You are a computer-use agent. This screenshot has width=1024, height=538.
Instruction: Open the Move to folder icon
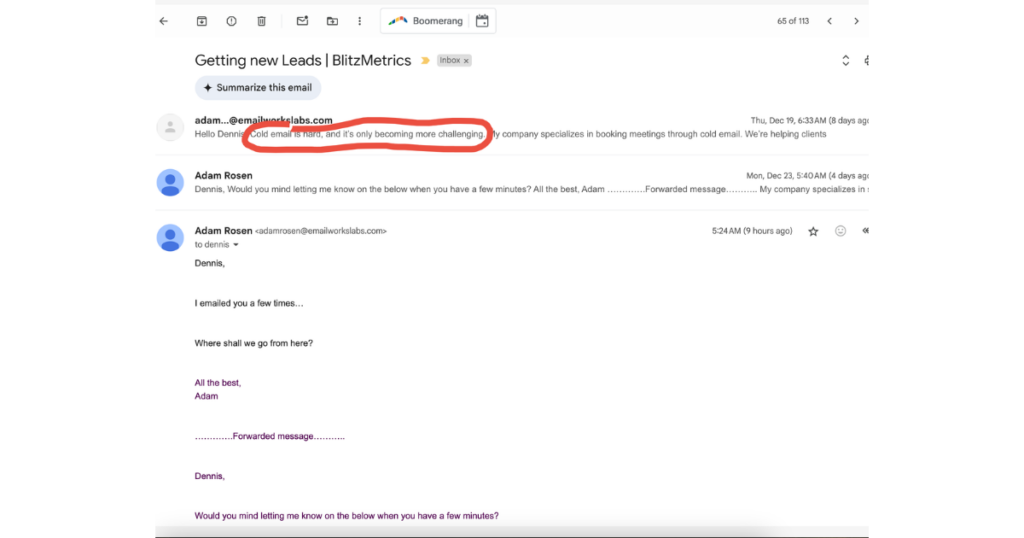tap(332, 21)
